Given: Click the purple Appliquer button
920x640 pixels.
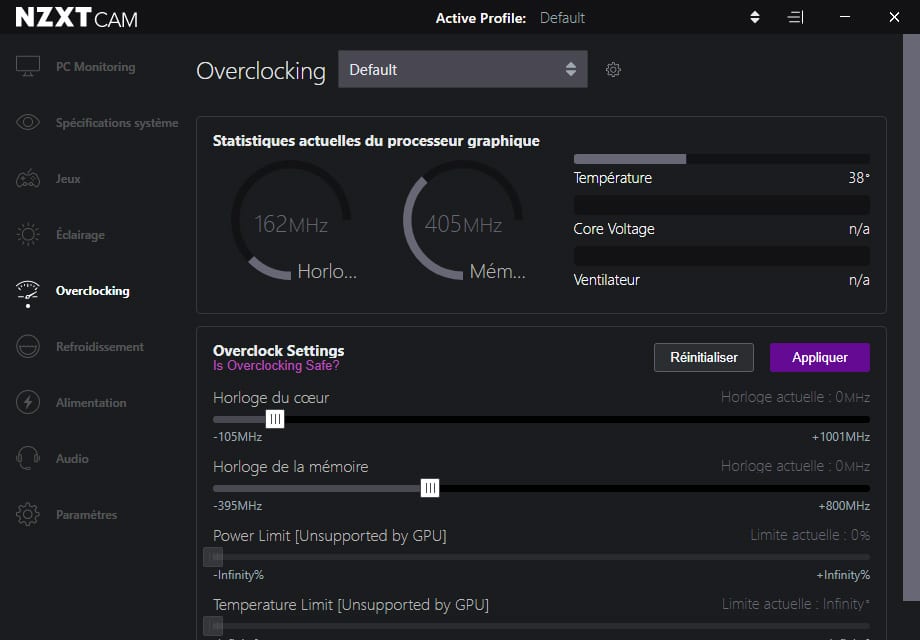Looking at the screenshot, I should pyautogui.click(x=820, y=357).
